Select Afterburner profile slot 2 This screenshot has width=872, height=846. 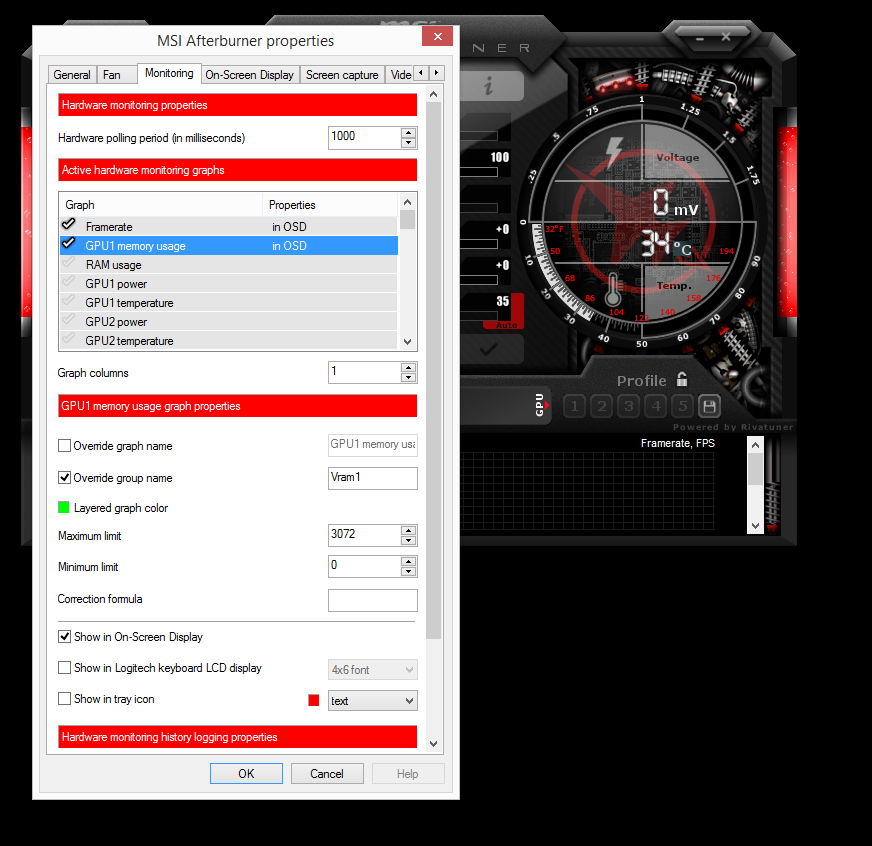602,407
